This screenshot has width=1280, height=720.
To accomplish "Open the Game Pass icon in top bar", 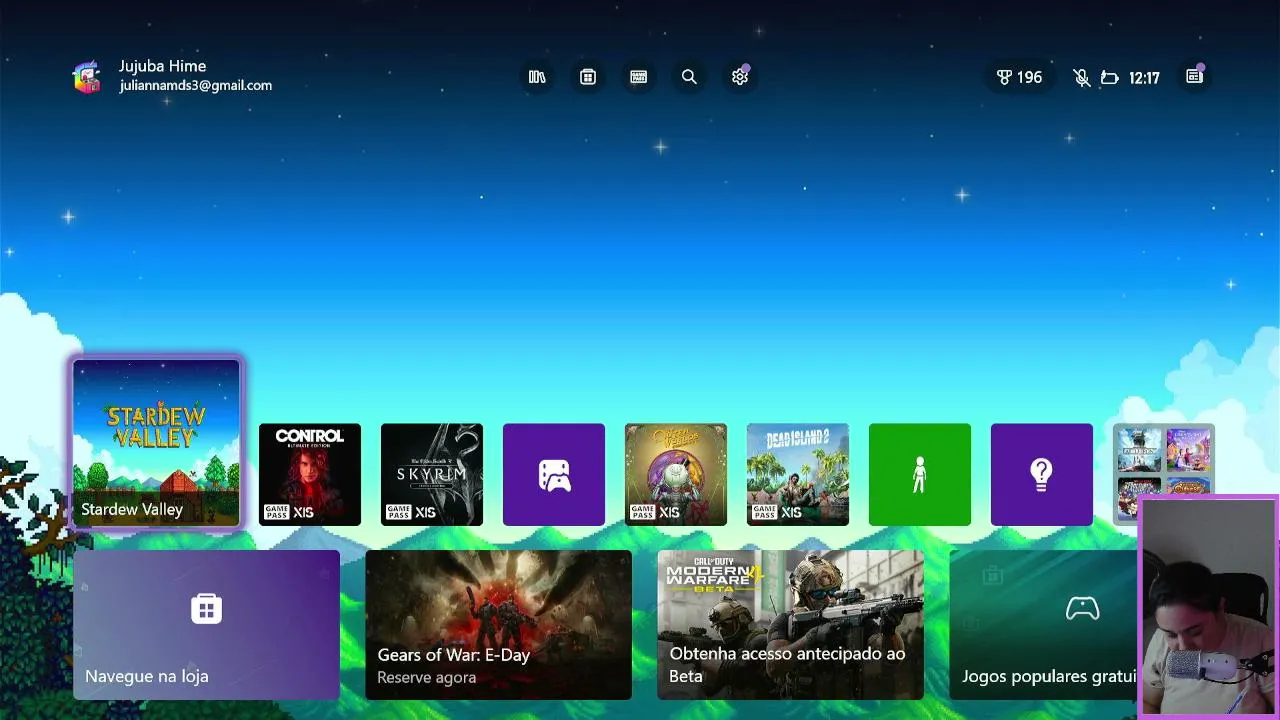I will click(638, 77).
